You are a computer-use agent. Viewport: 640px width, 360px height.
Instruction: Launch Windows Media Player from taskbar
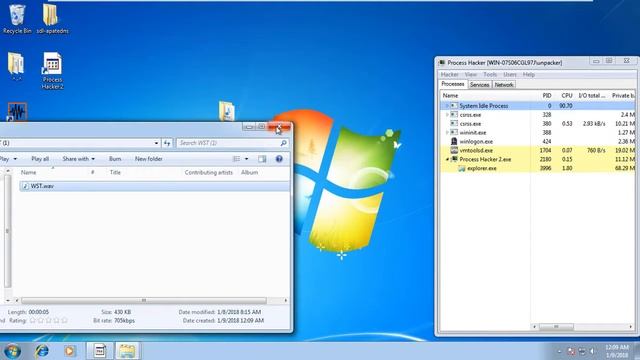tap(69, 351)
